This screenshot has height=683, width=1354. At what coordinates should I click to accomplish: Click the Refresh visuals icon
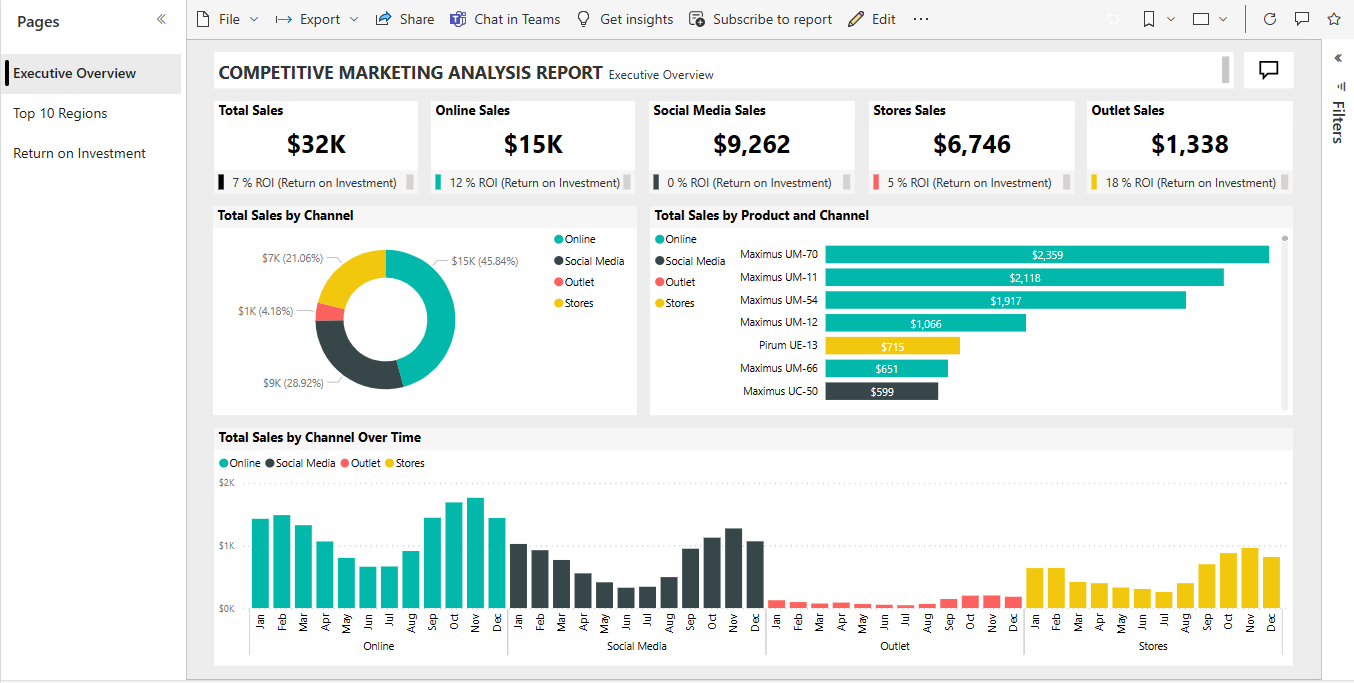click(1269, 19)
